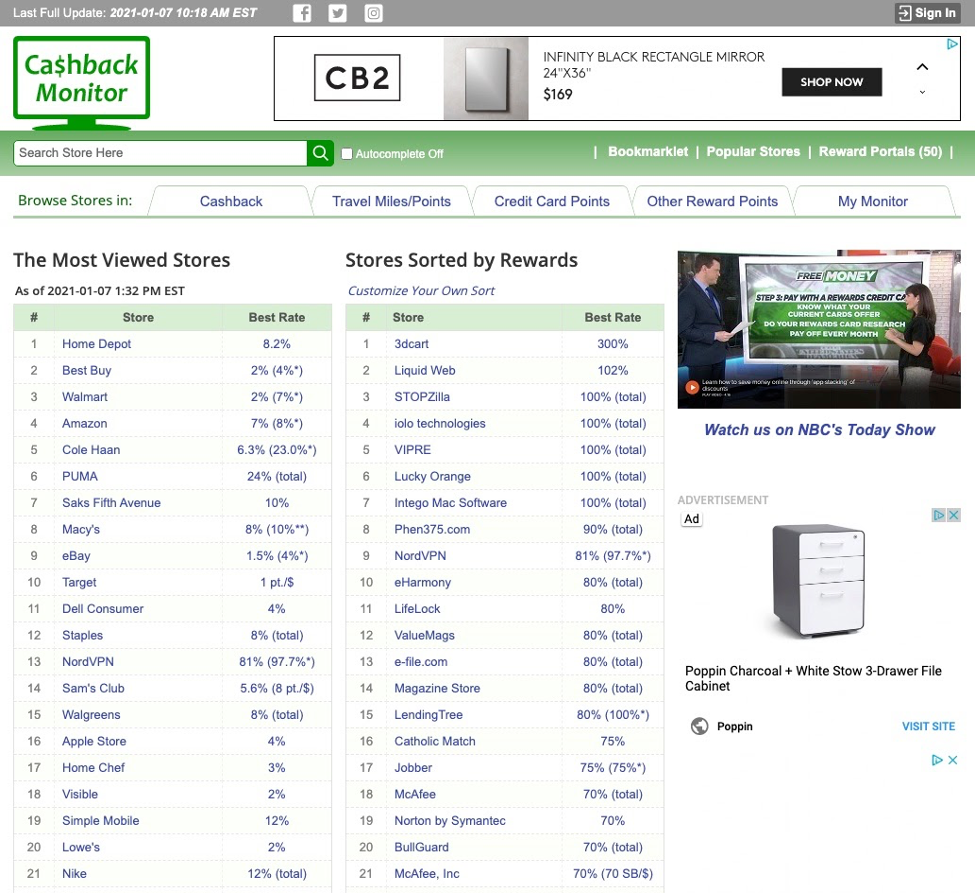Select the My Monitor tab
The width and height of the screenshot is (977, 893).
[872, 201]
